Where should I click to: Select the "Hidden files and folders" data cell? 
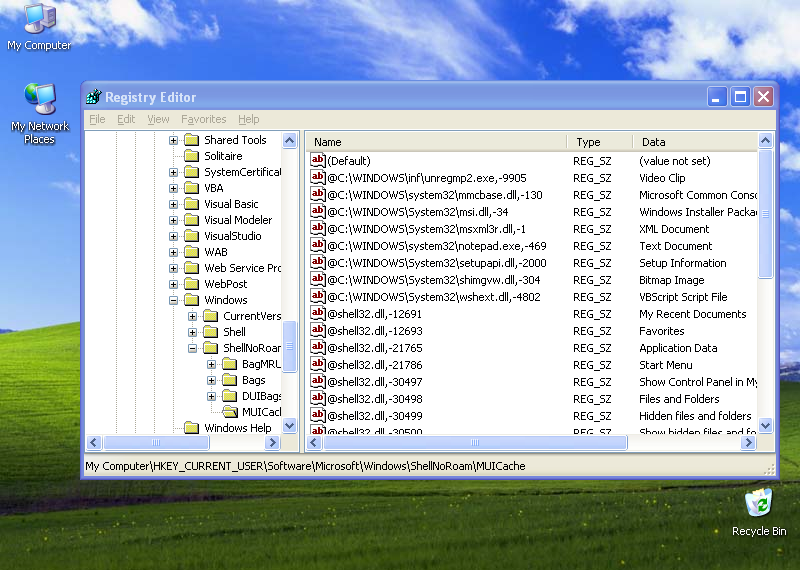click(x=695, y=416)
